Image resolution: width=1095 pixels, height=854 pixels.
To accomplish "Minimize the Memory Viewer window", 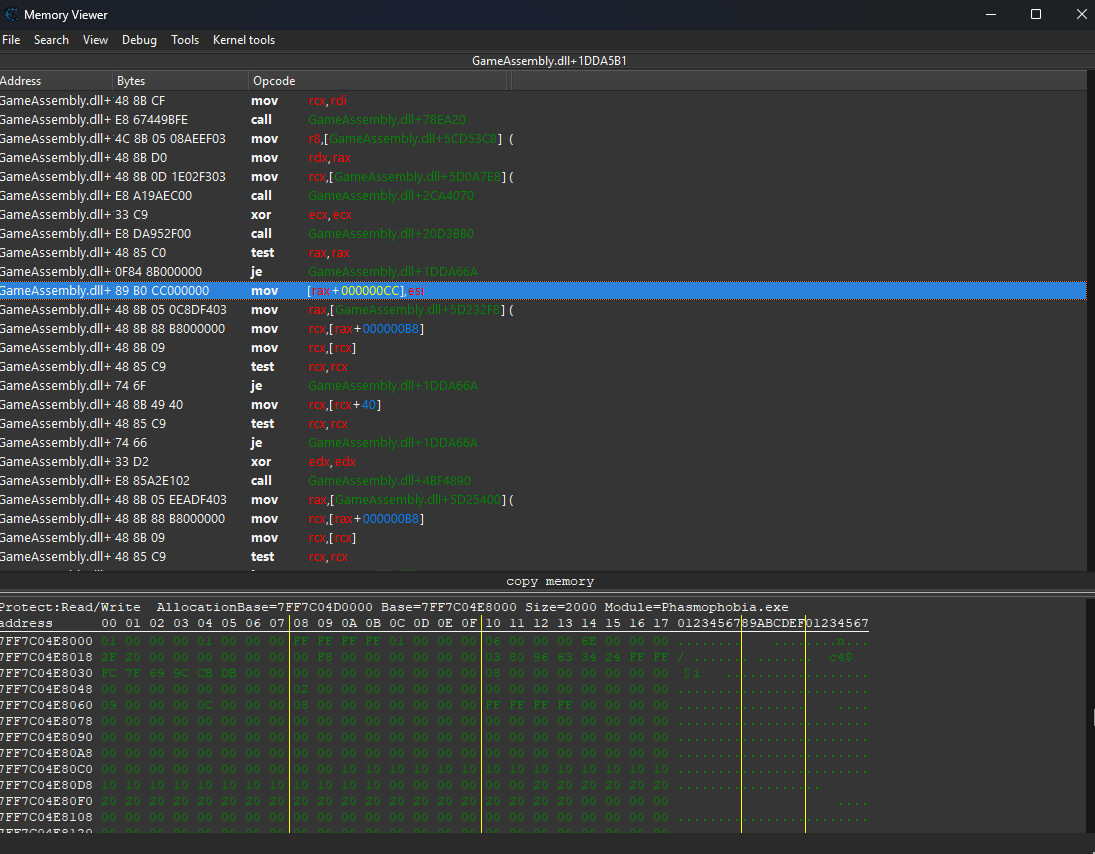I will coord(990,15).
